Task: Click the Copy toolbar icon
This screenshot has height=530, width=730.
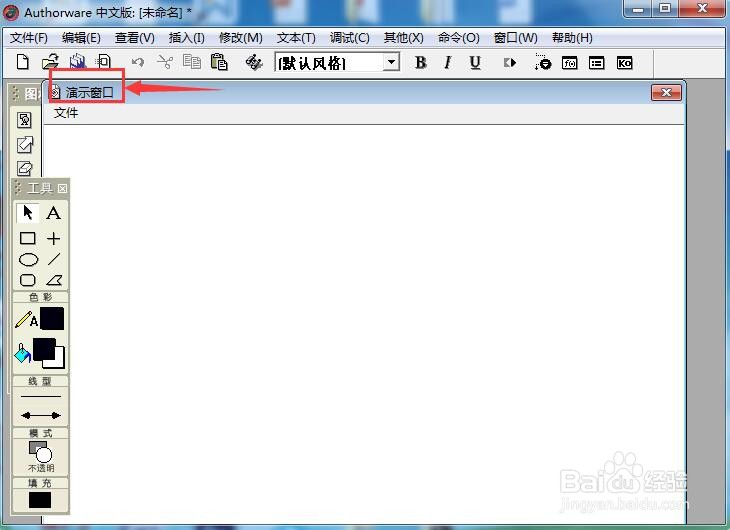Action: click(192, 62)
